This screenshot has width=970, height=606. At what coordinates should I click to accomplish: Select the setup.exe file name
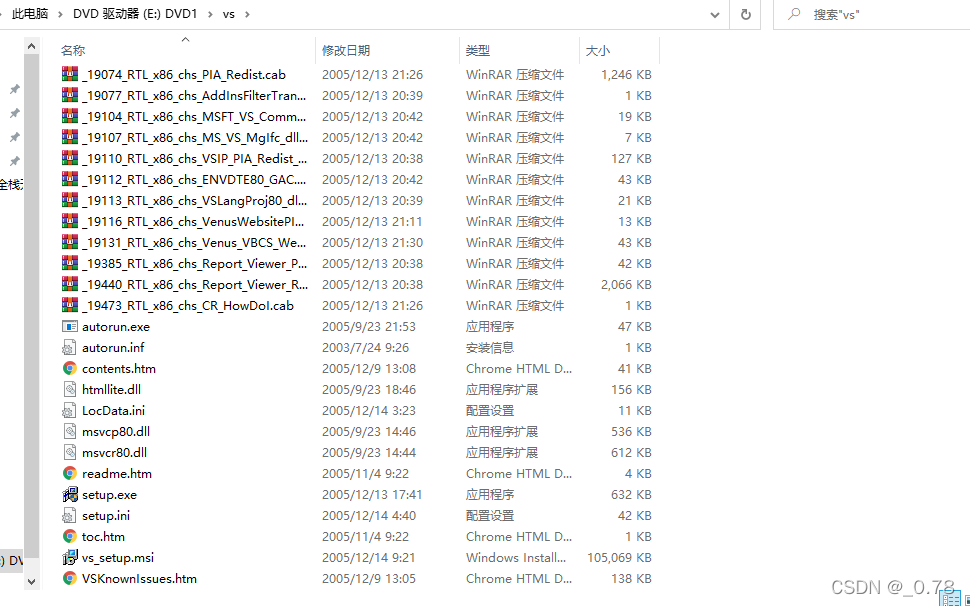tap(109, 495)
